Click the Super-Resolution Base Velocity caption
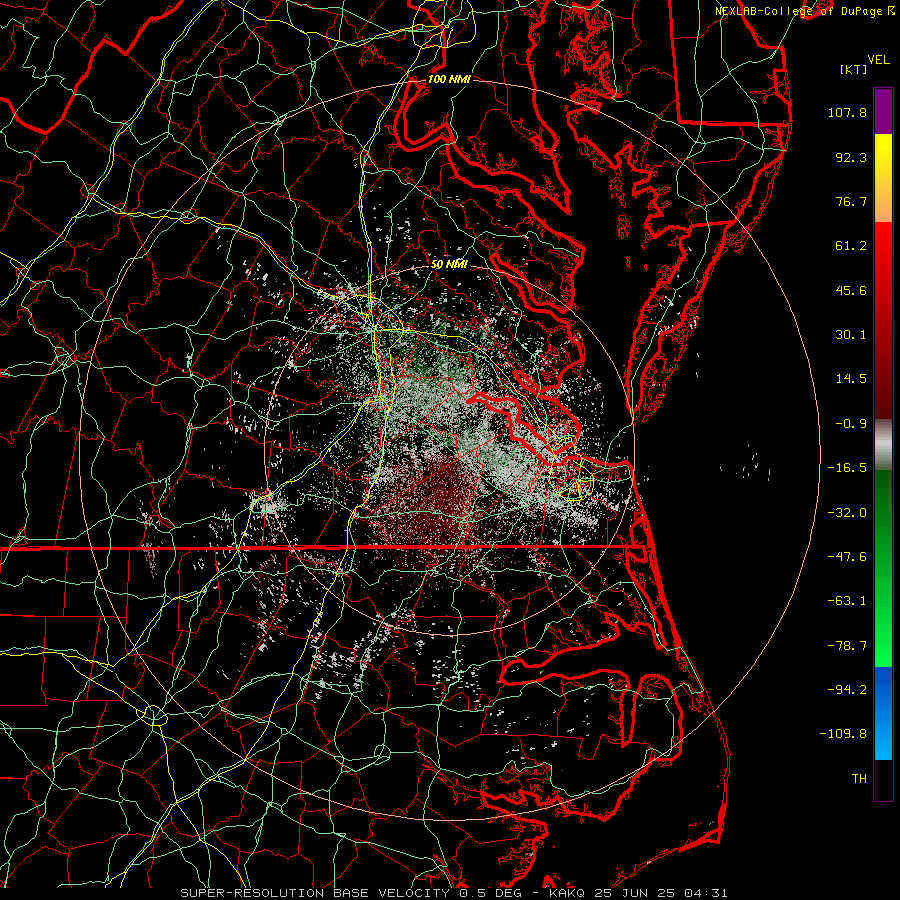 click(x=454, y=893)
